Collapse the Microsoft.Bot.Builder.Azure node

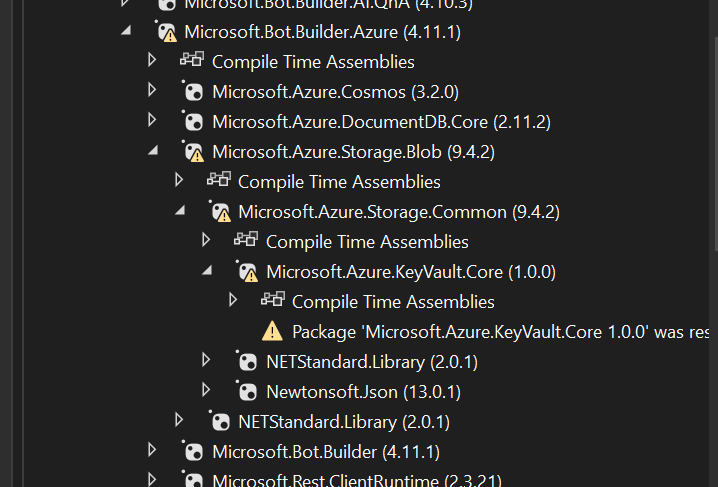[125, 31]
